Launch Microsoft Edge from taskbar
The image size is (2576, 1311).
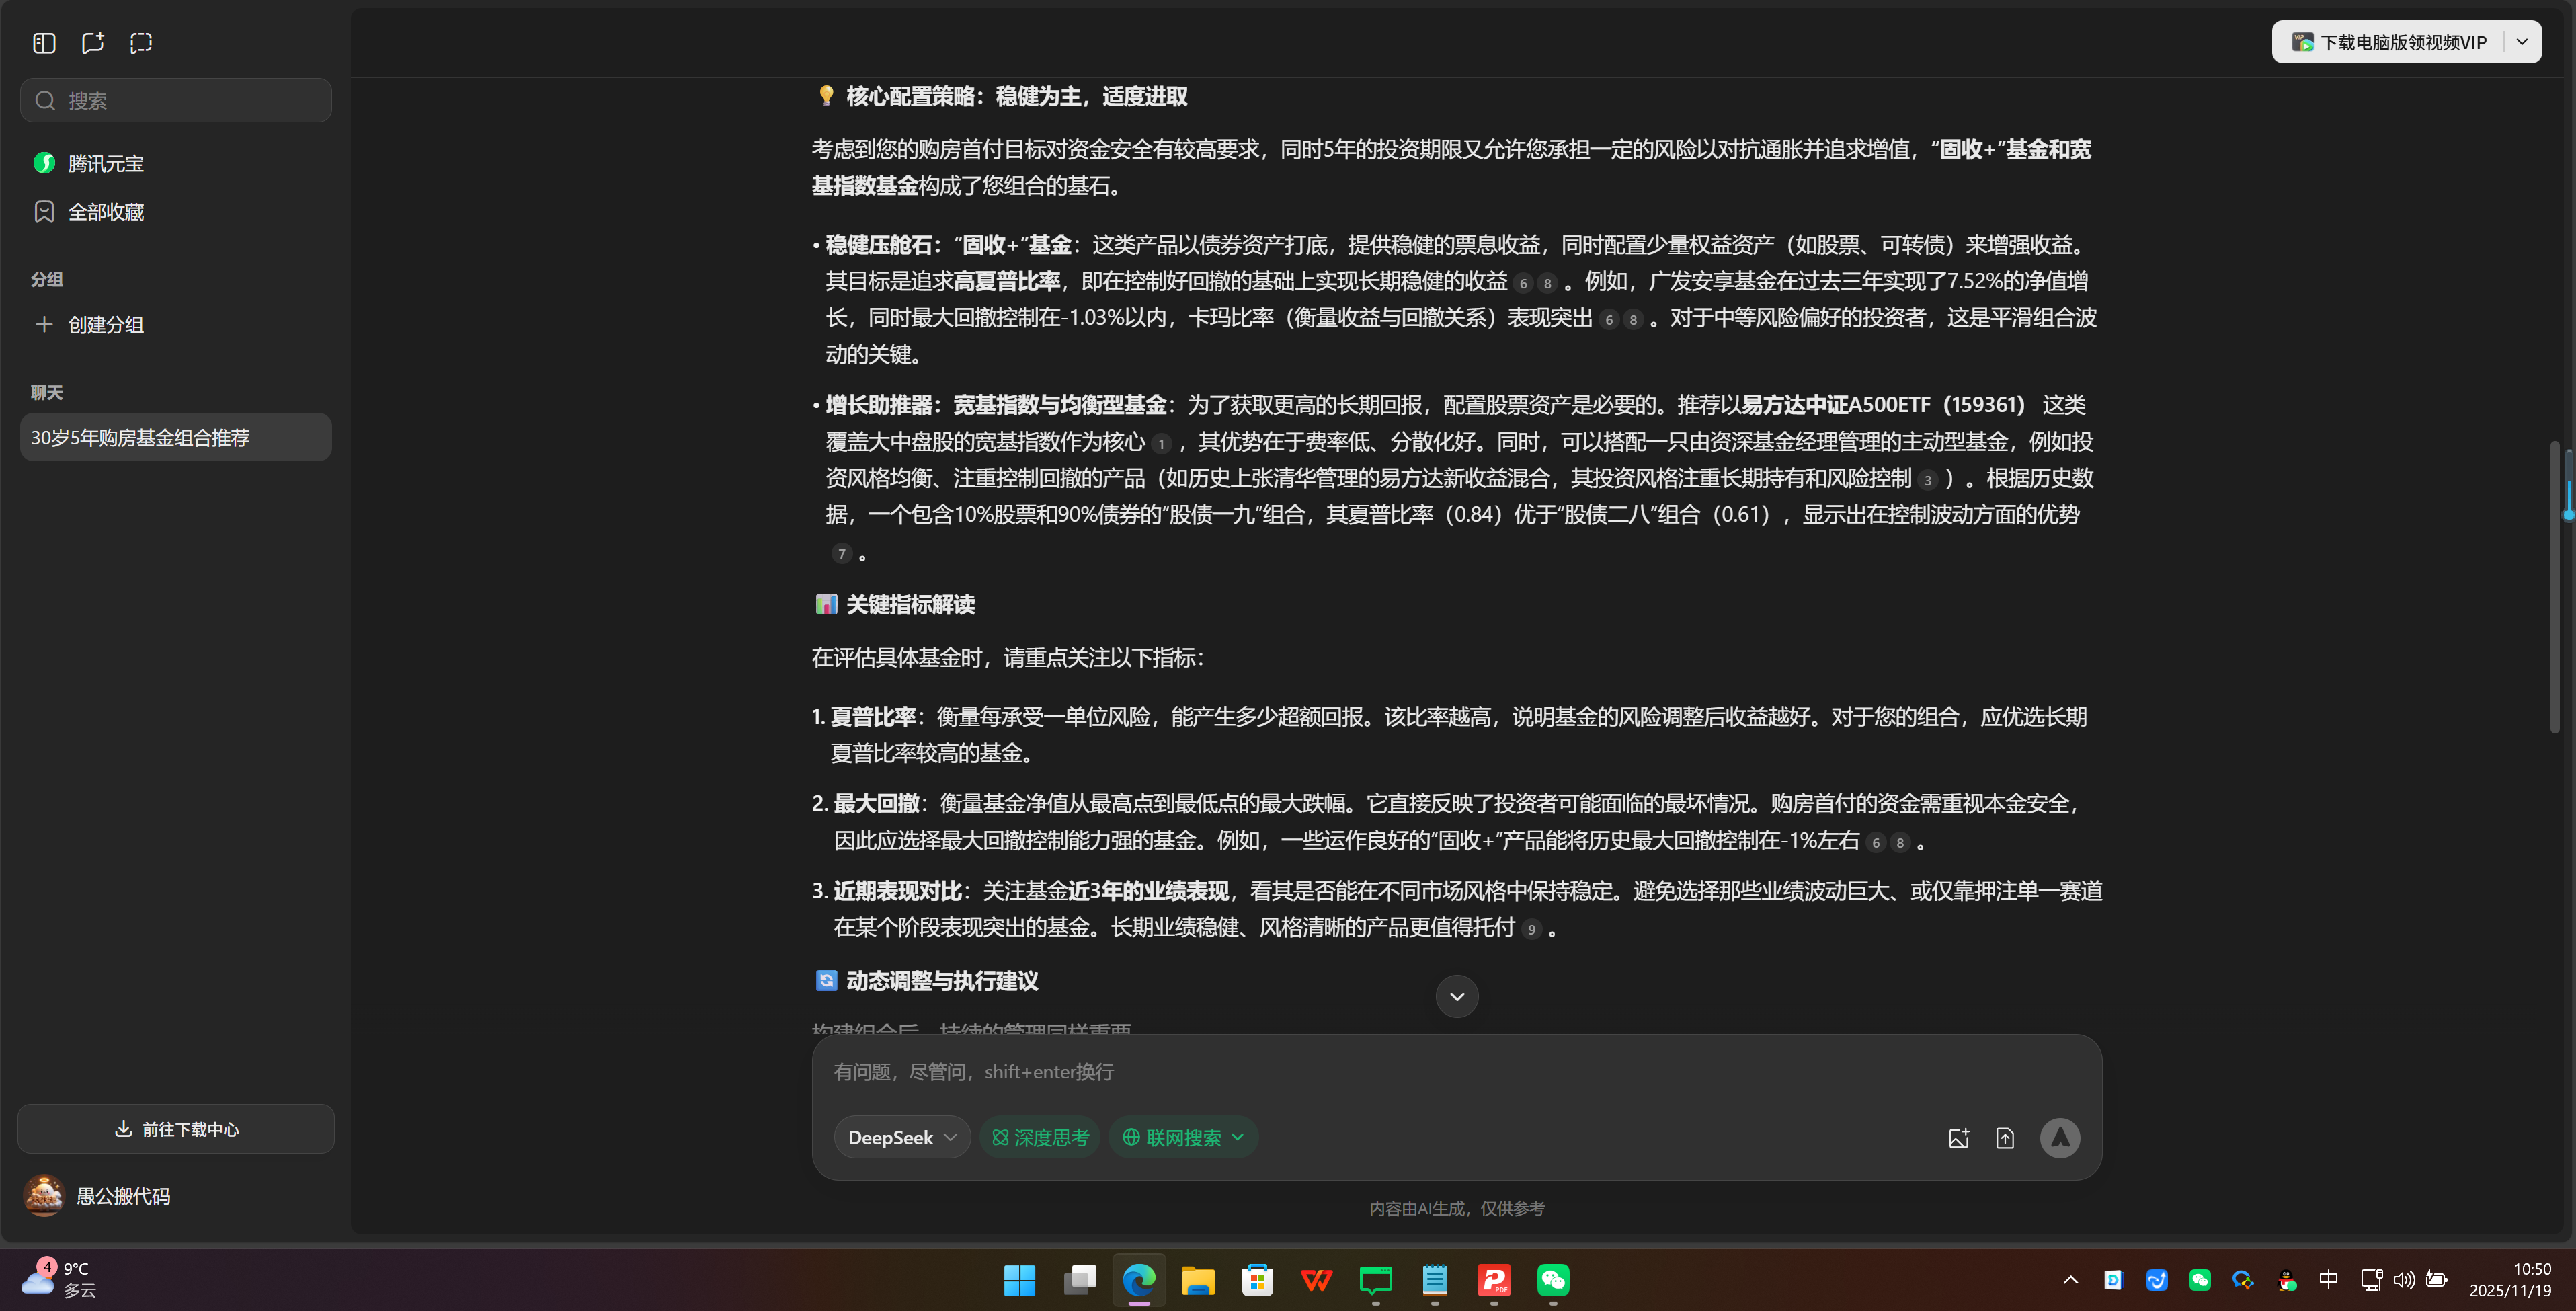(1138, 1281)
